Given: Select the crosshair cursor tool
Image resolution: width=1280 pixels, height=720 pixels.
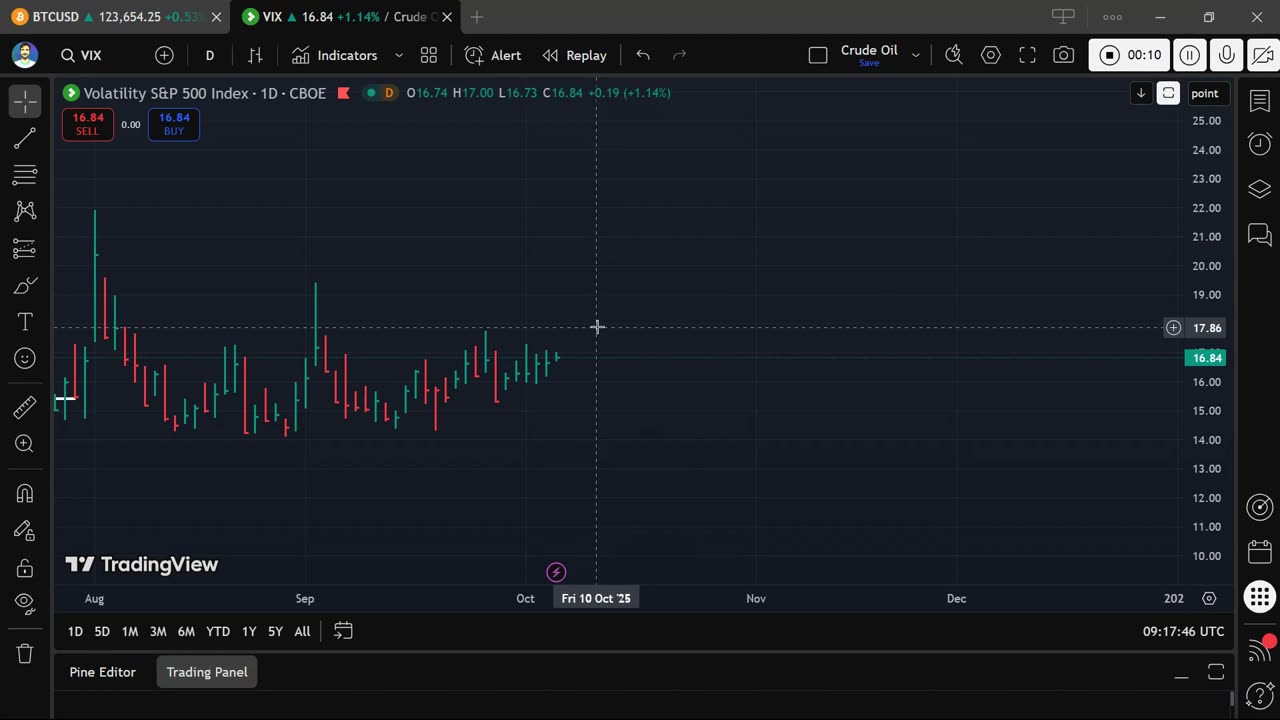Looking at the screenshot, I should (x=25, y=101).
